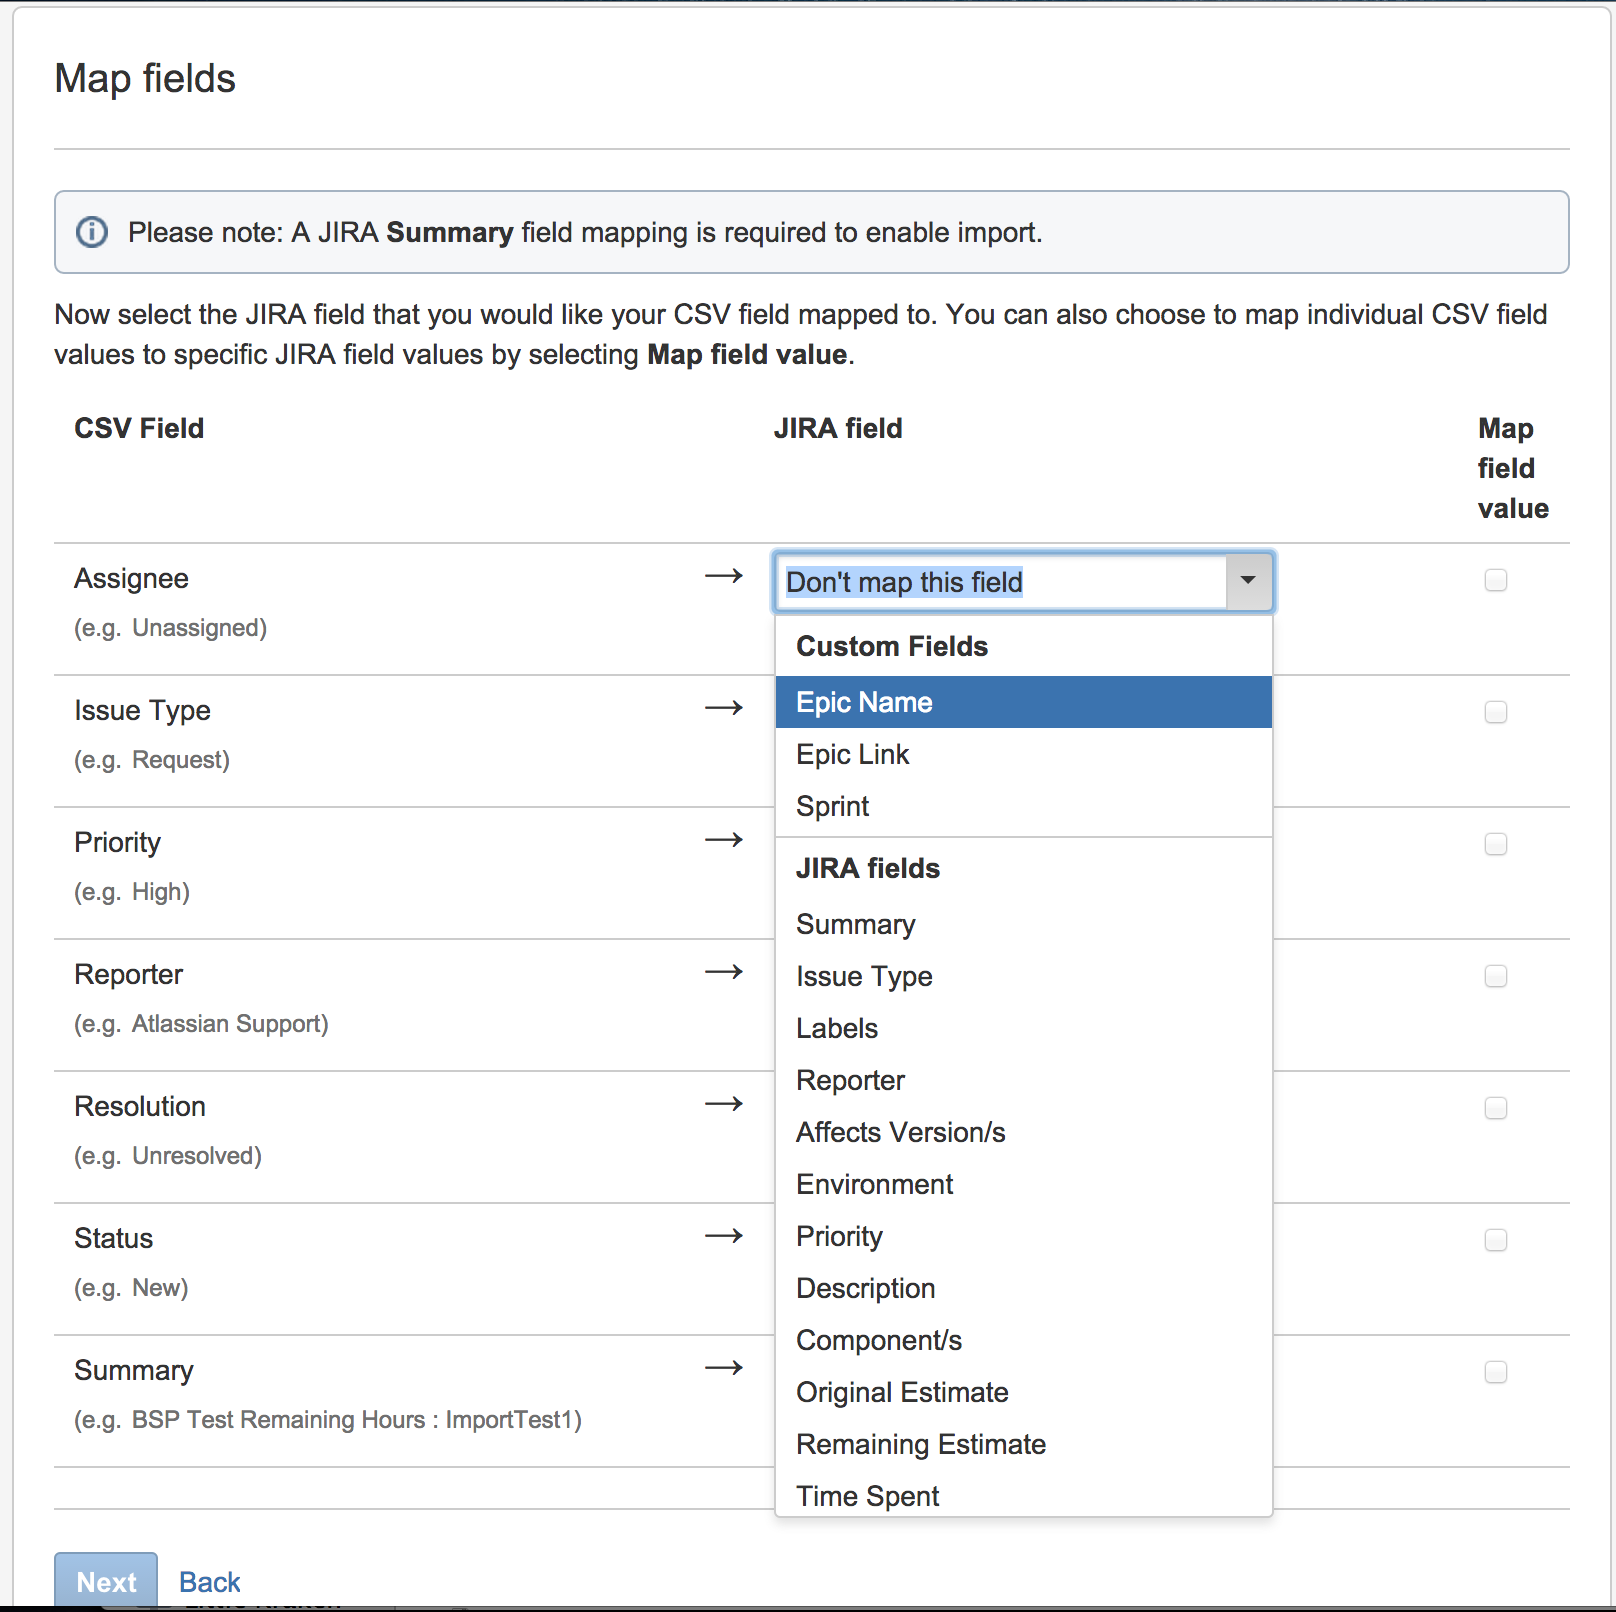Select Issue Type option in the dropdown

click(x=1023, y=976)
